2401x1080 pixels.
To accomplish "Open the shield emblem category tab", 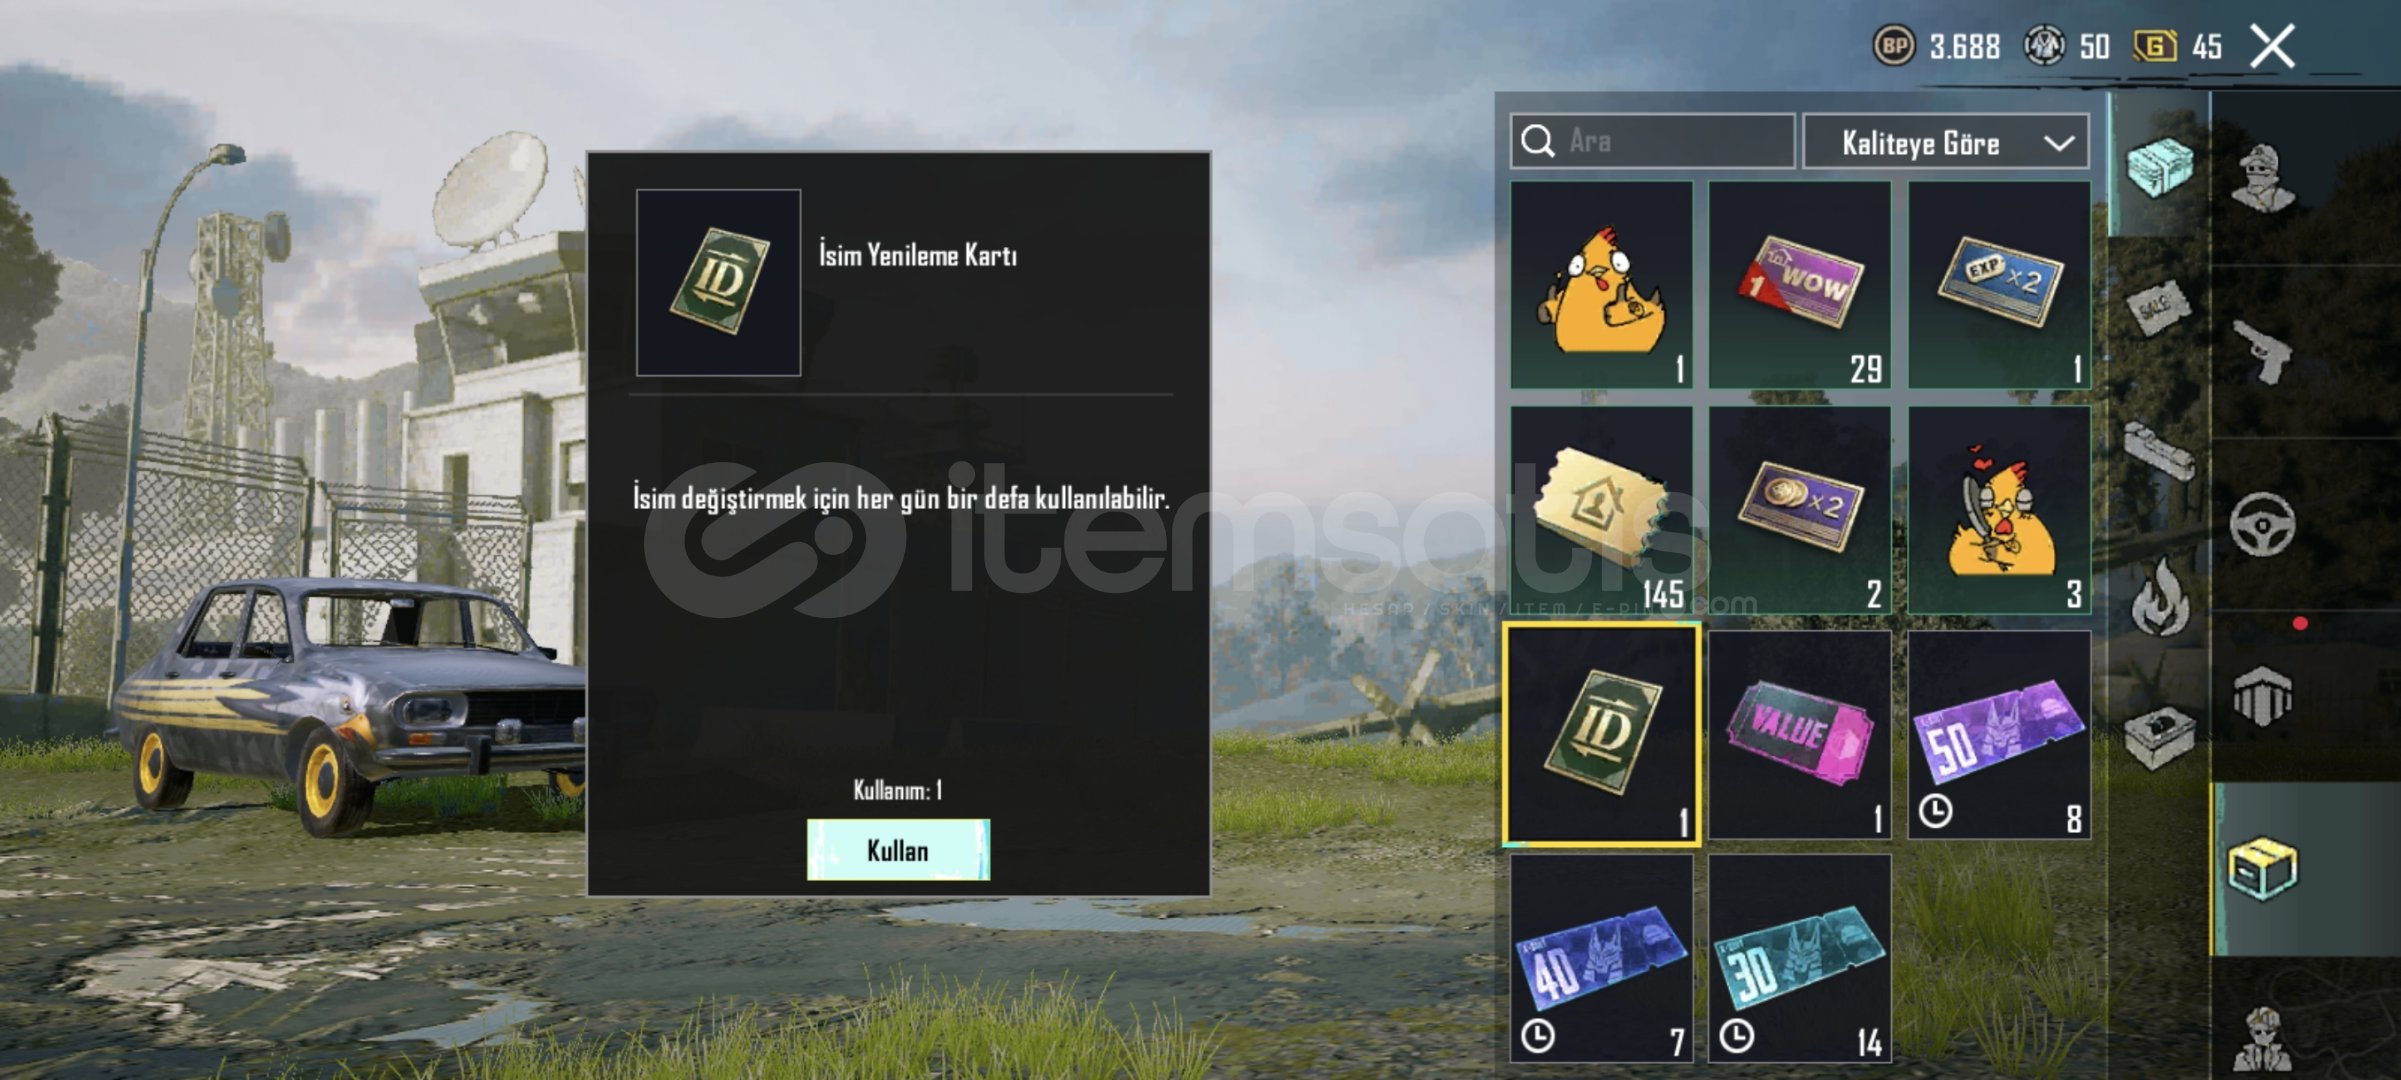I will tap(2263, 697).
